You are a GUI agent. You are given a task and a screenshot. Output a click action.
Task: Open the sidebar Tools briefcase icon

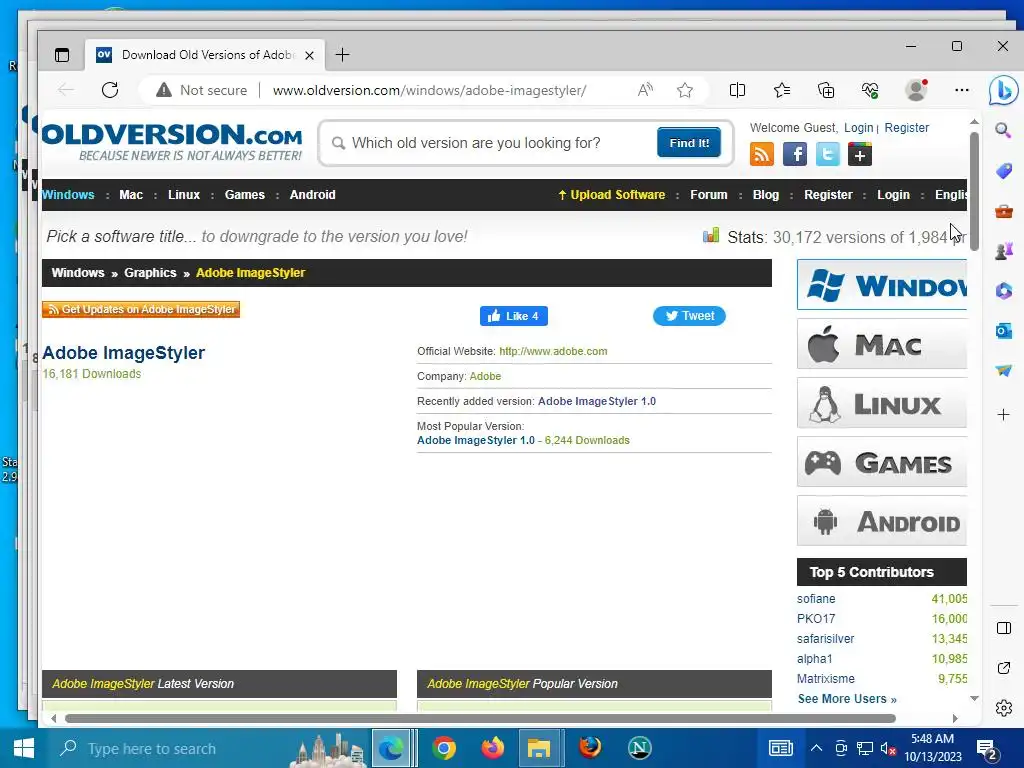(1004, 212)
